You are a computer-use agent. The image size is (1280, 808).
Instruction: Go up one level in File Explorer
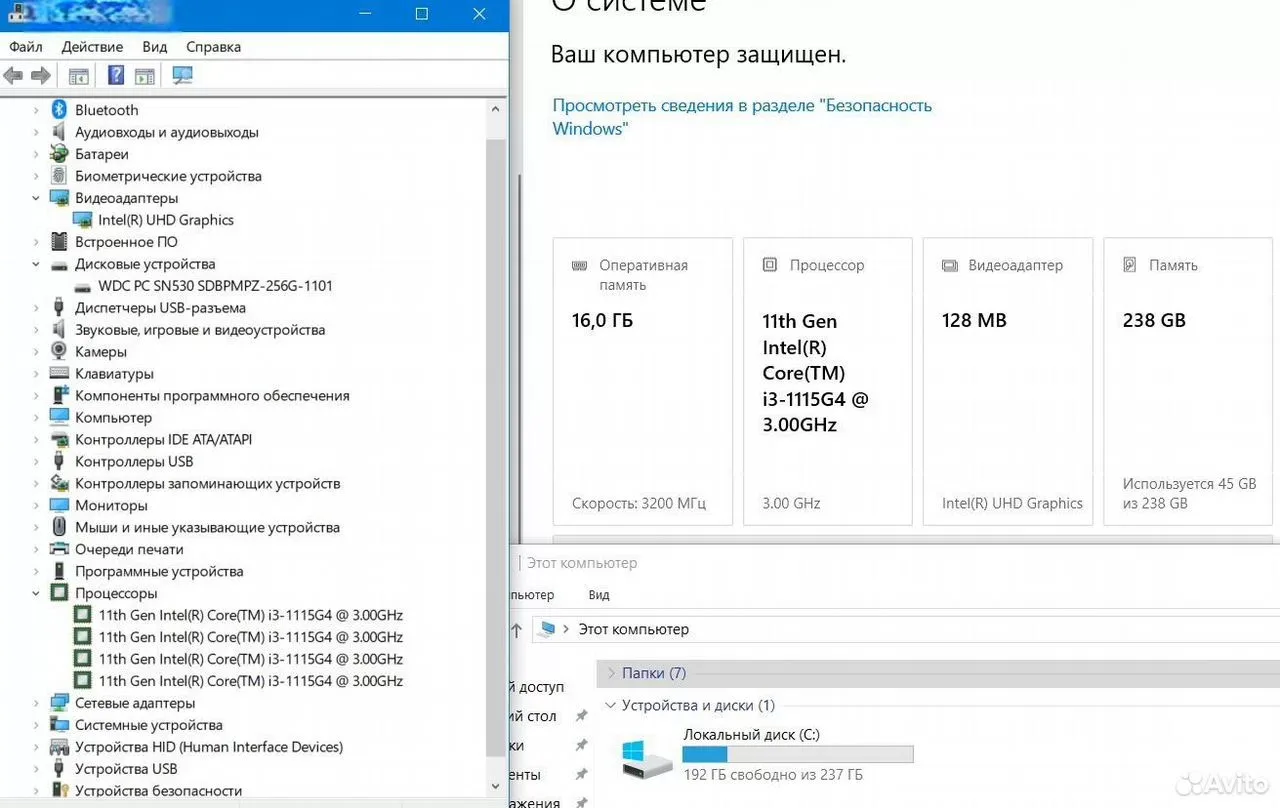point(516,630)
